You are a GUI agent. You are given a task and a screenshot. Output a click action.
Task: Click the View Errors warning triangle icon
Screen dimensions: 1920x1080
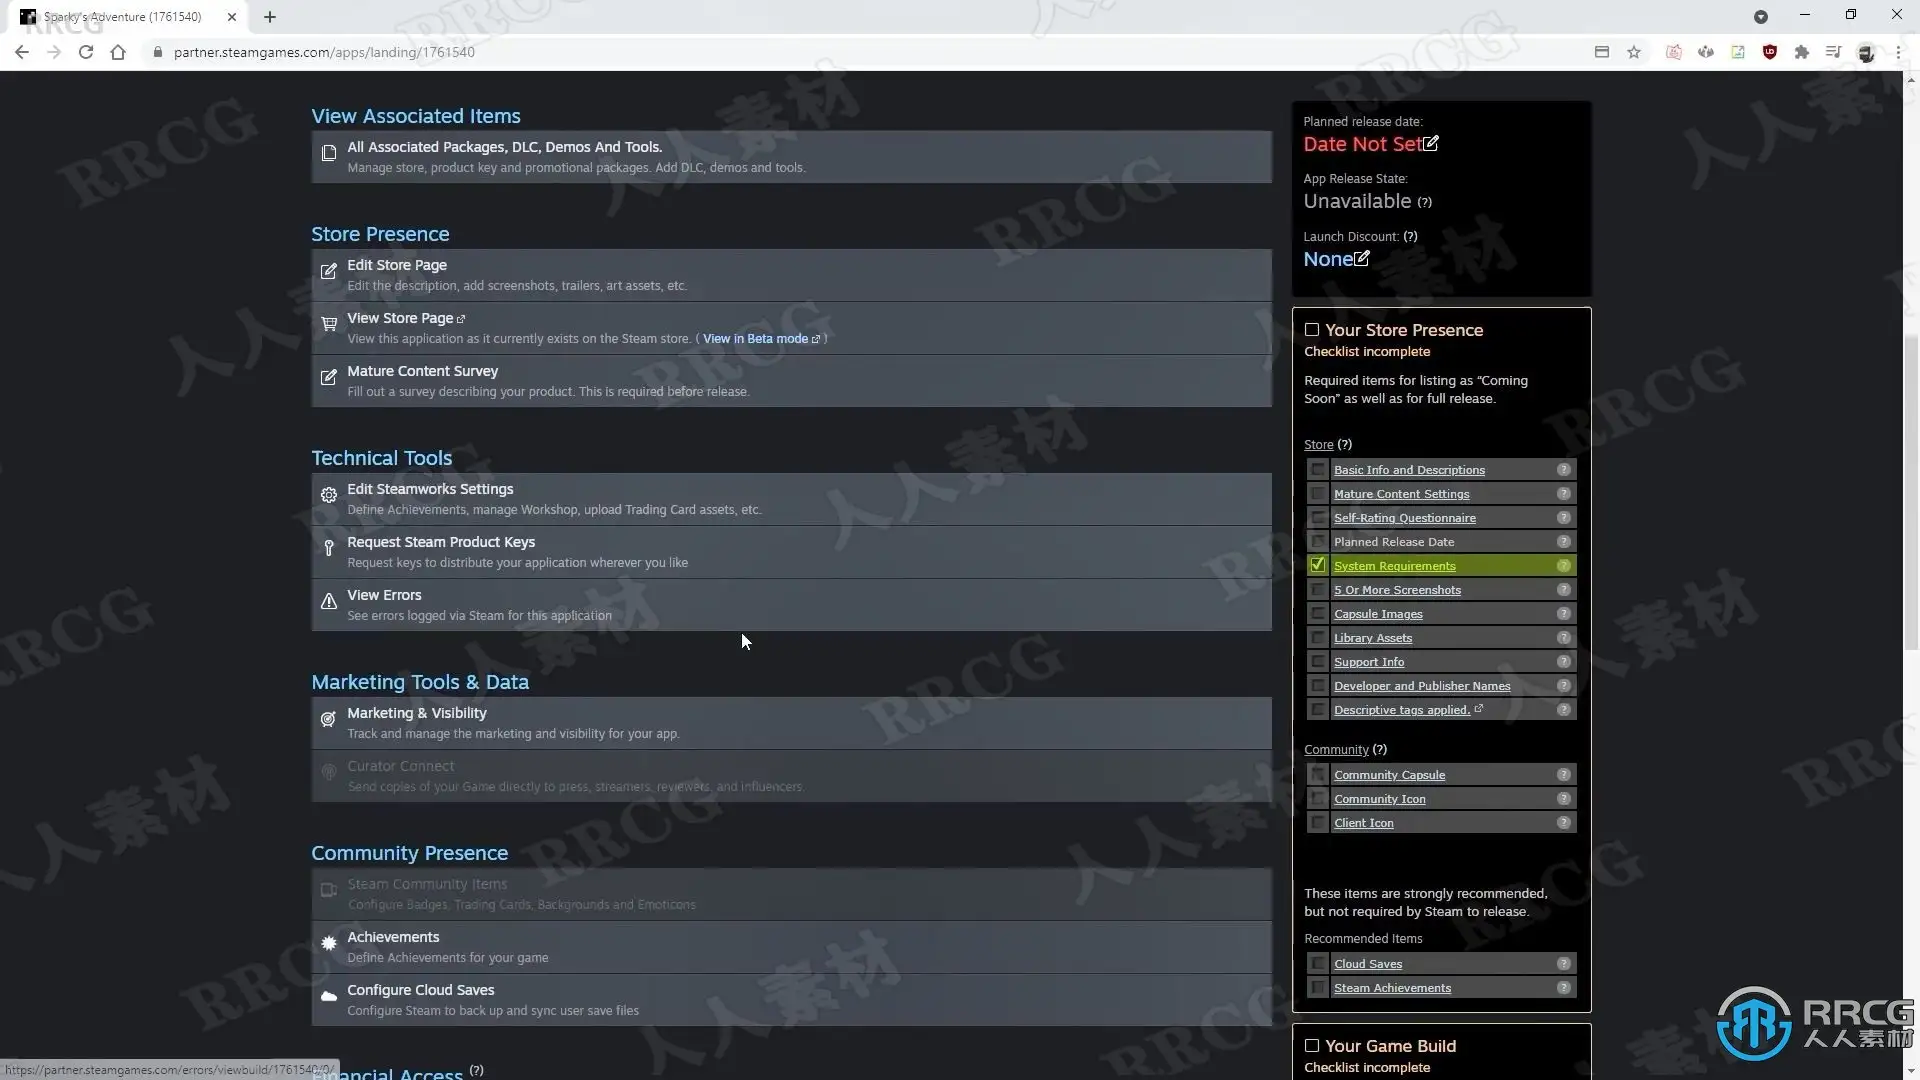328,602
